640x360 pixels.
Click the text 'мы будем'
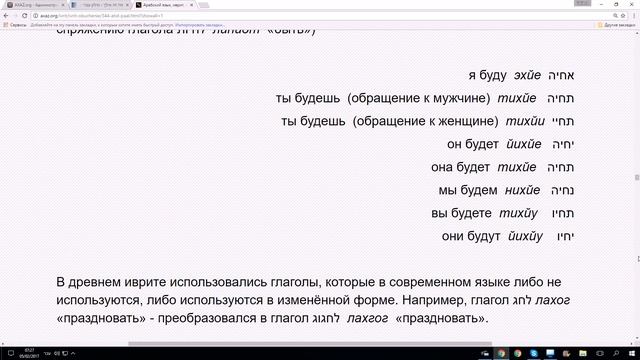point(468,190)
